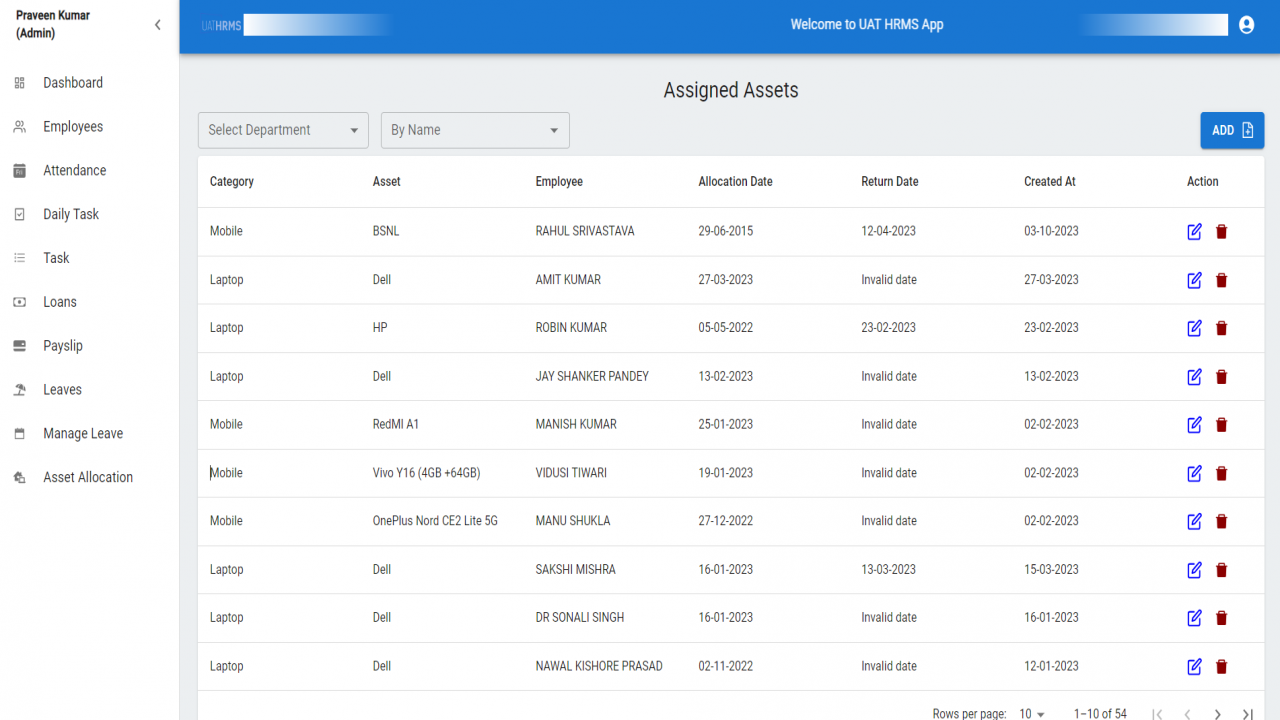The width and height of the screenshot is (1280, 720).
Task: Change the rows per page dropdown
Action: 1032,714
